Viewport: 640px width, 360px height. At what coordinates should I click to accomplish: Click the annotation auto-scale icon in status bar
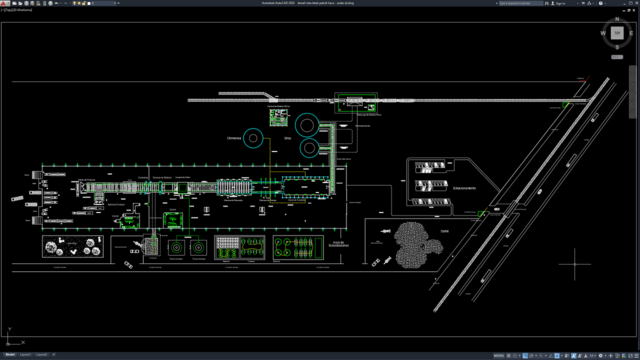pyautogui.click(x=580, y=356)
